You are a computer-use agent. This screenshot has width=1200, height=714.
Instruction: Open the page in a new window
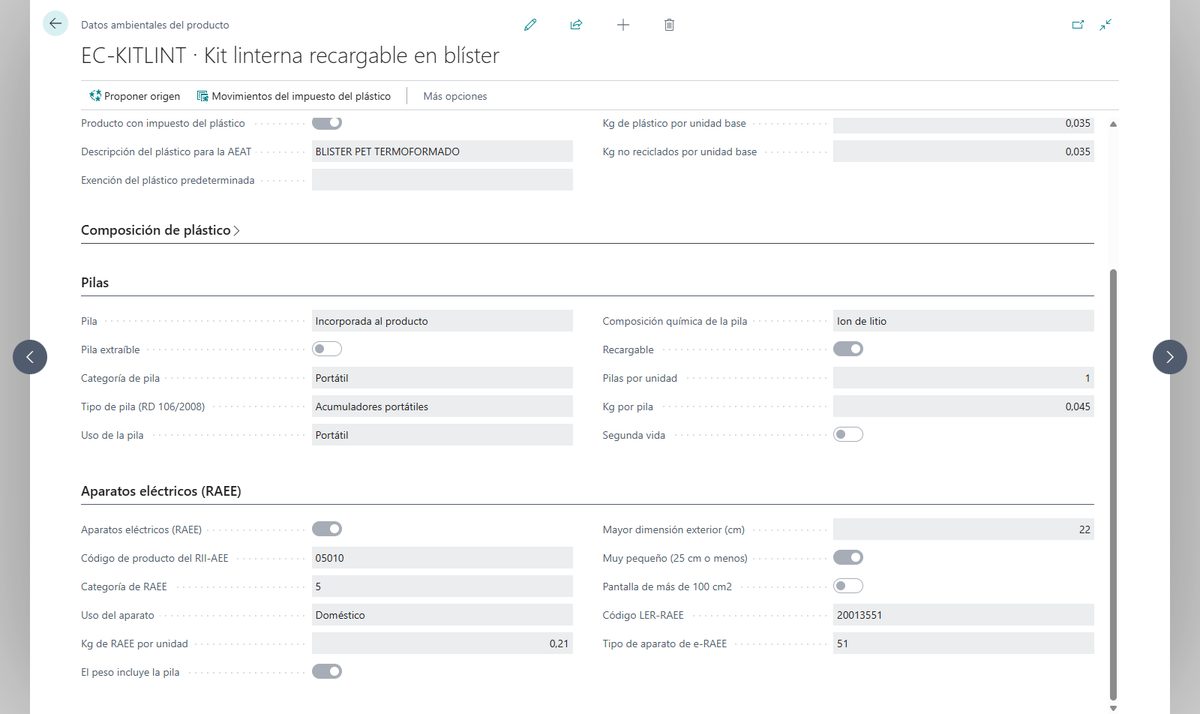[1078, 25]
